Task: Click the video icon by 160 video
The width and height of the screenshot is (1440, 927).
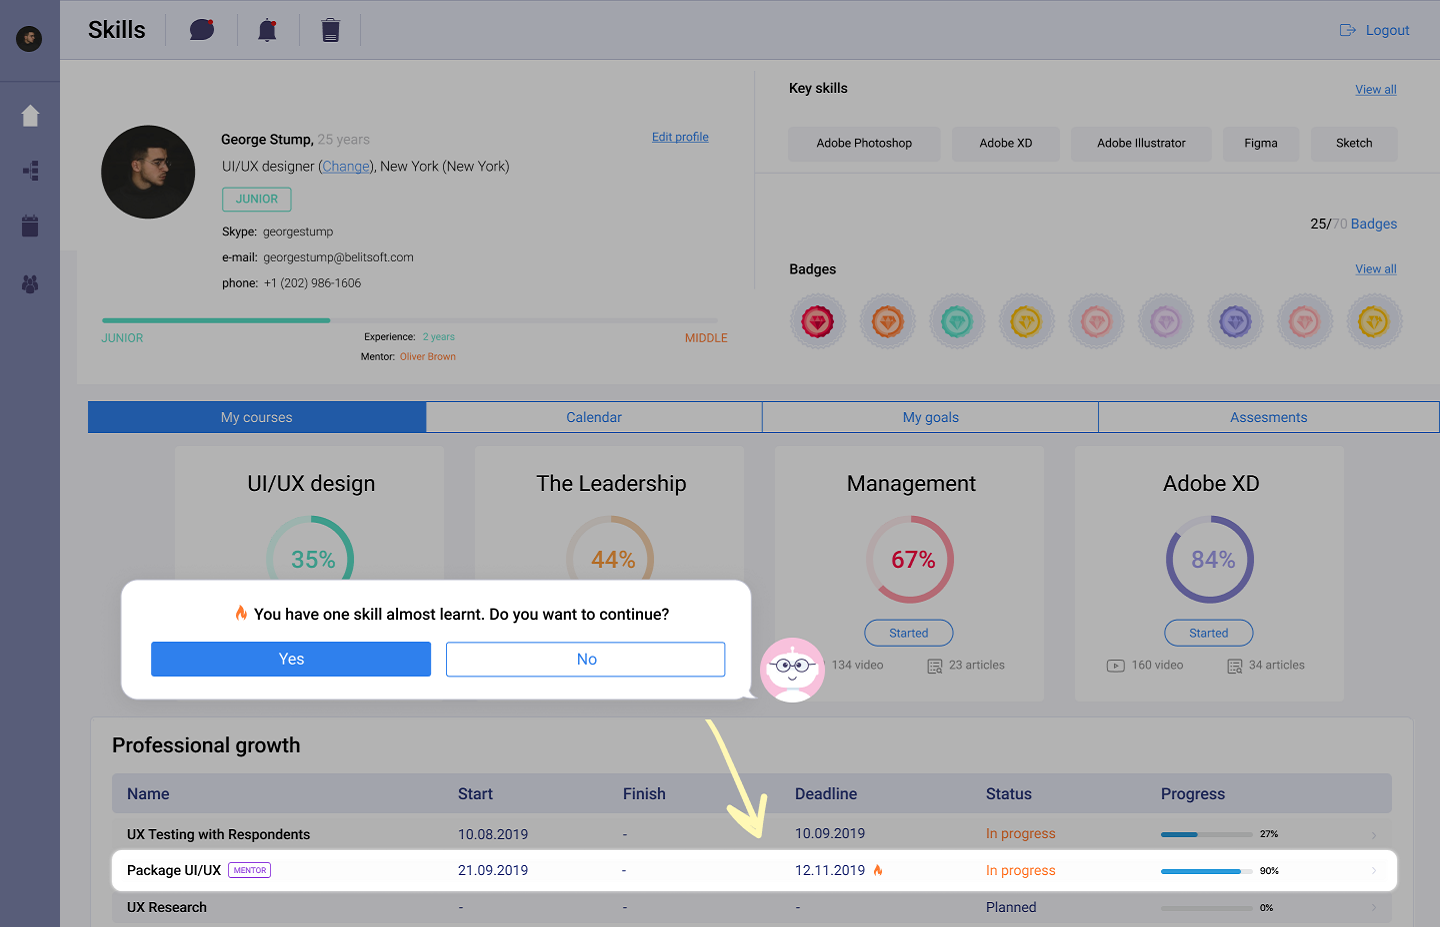Action: click(x=1116, y=666)
